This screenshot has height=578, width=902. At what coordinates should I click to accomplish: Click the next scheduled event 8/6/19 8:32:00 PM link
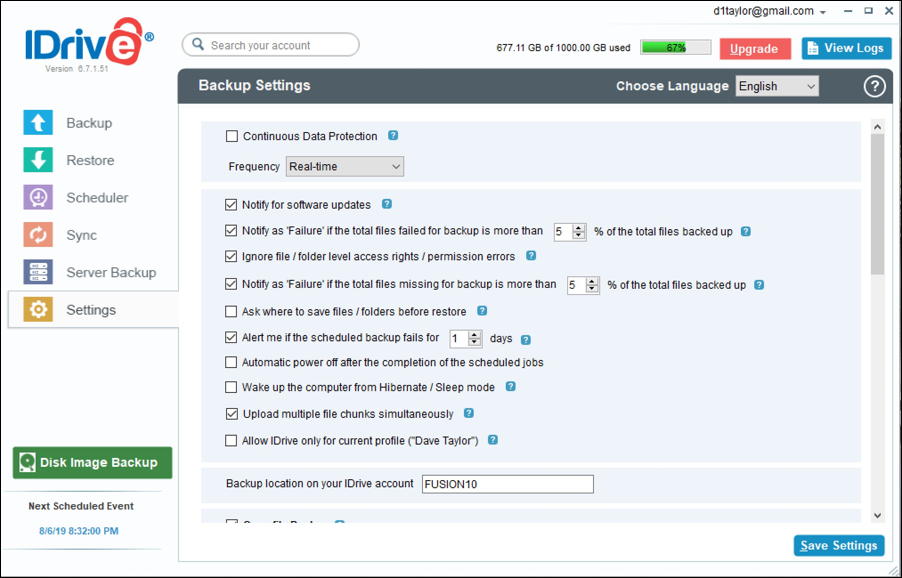click(79, 531)
